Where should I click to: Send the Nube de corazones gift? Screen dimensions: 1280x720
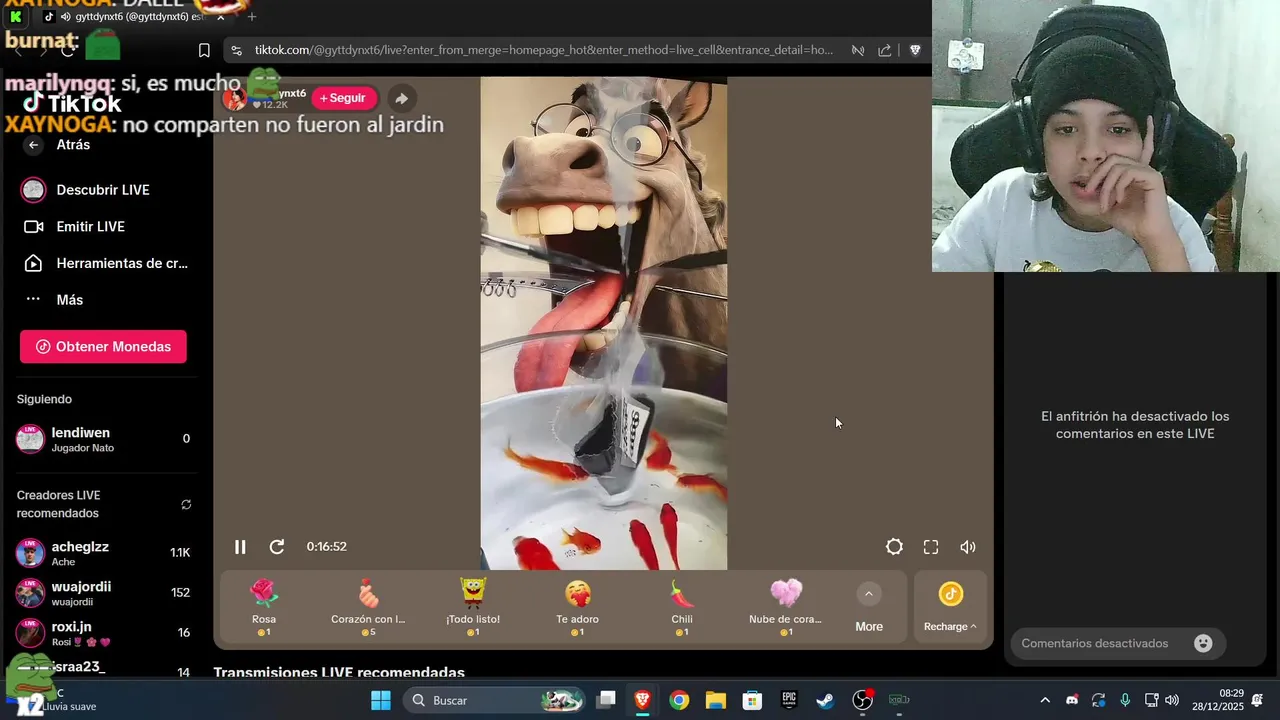786,607
